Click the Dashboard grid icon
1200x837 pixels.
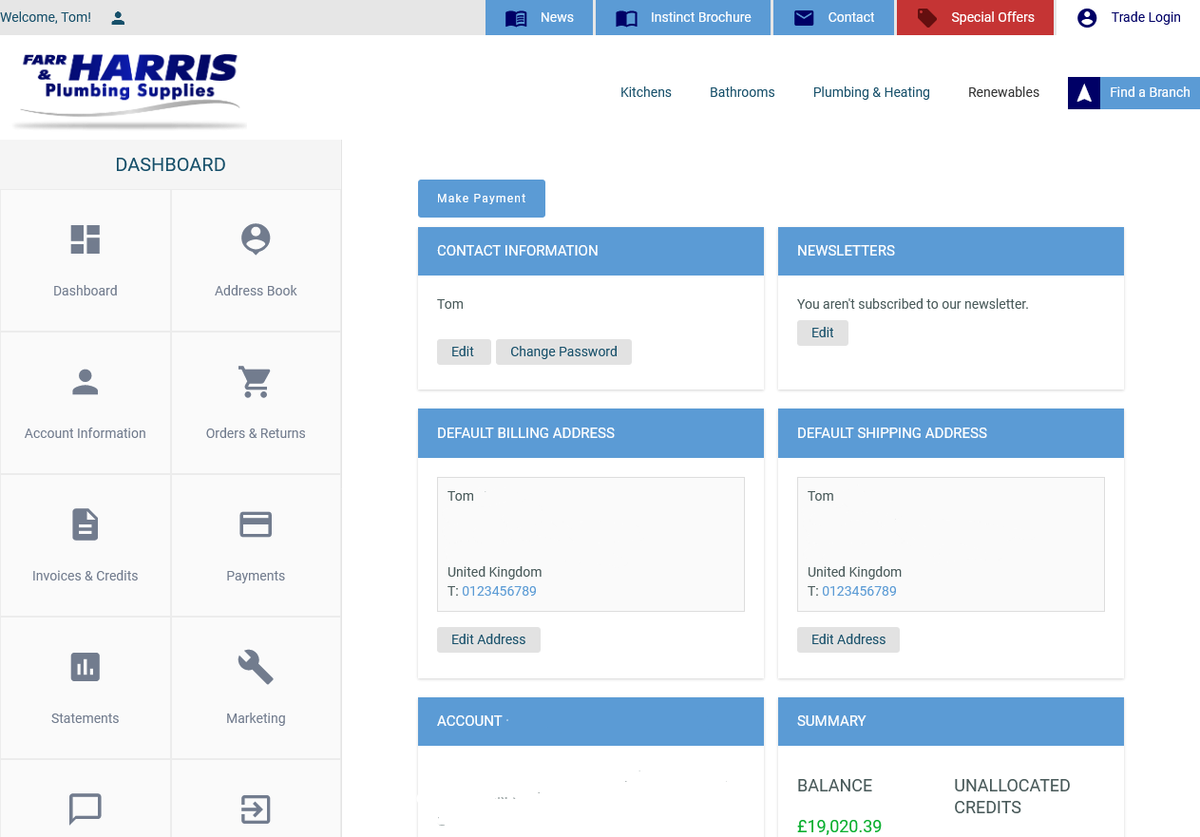[x=85, y=240]
